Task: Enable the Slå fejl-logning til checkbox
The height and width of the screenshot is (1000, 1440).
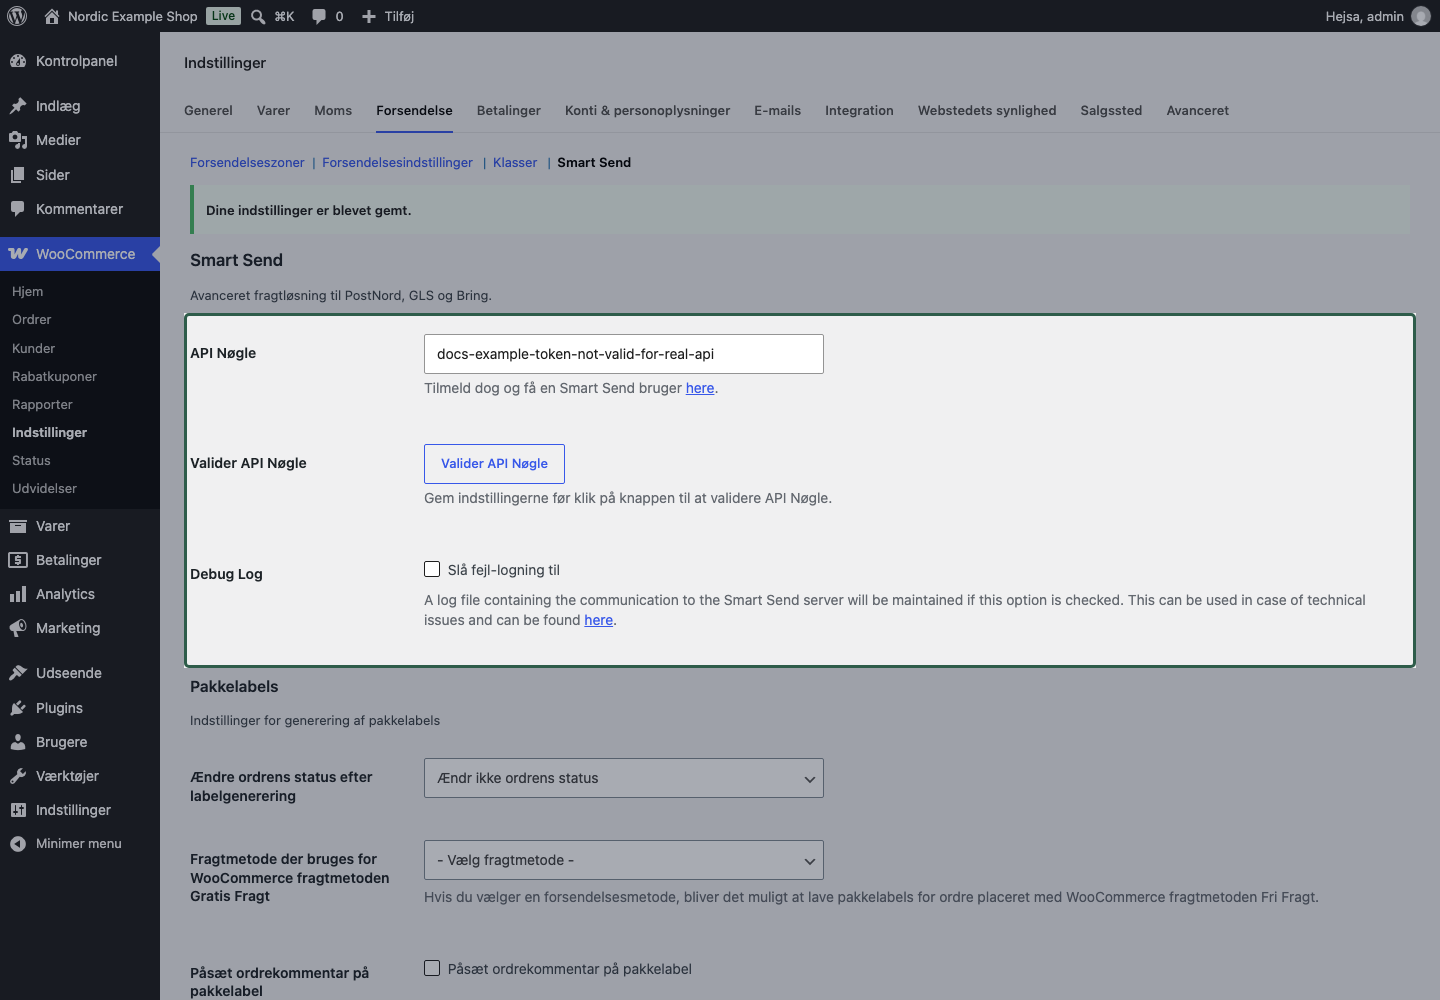Action: pyautogui.click(x=432, y=569)
